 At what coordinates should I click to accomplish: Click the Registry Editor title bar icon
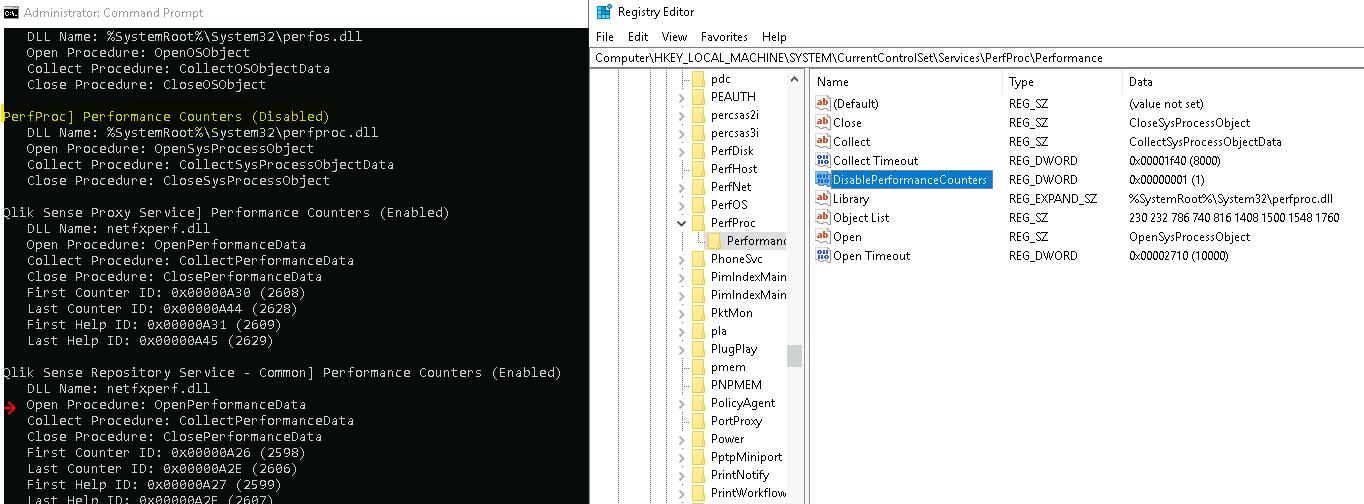[x=603, y=12]
